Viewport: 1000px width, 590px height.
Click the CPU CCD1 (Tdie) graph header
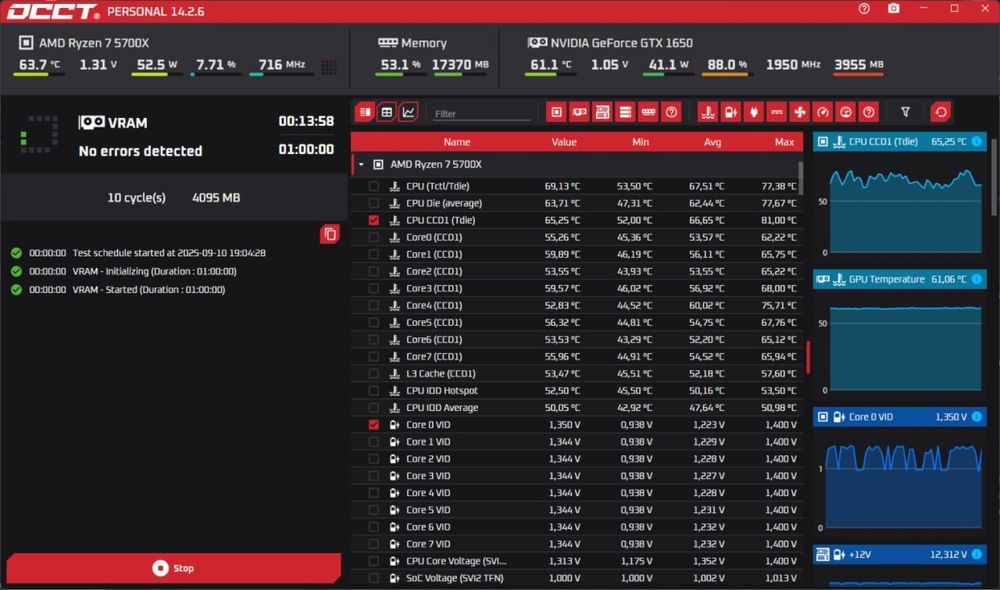(900, 142)
